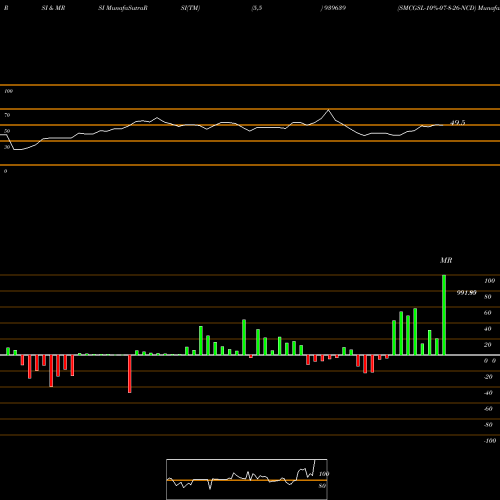
Task: Click the RSI line's highest peak
Action: click(328, 110)
